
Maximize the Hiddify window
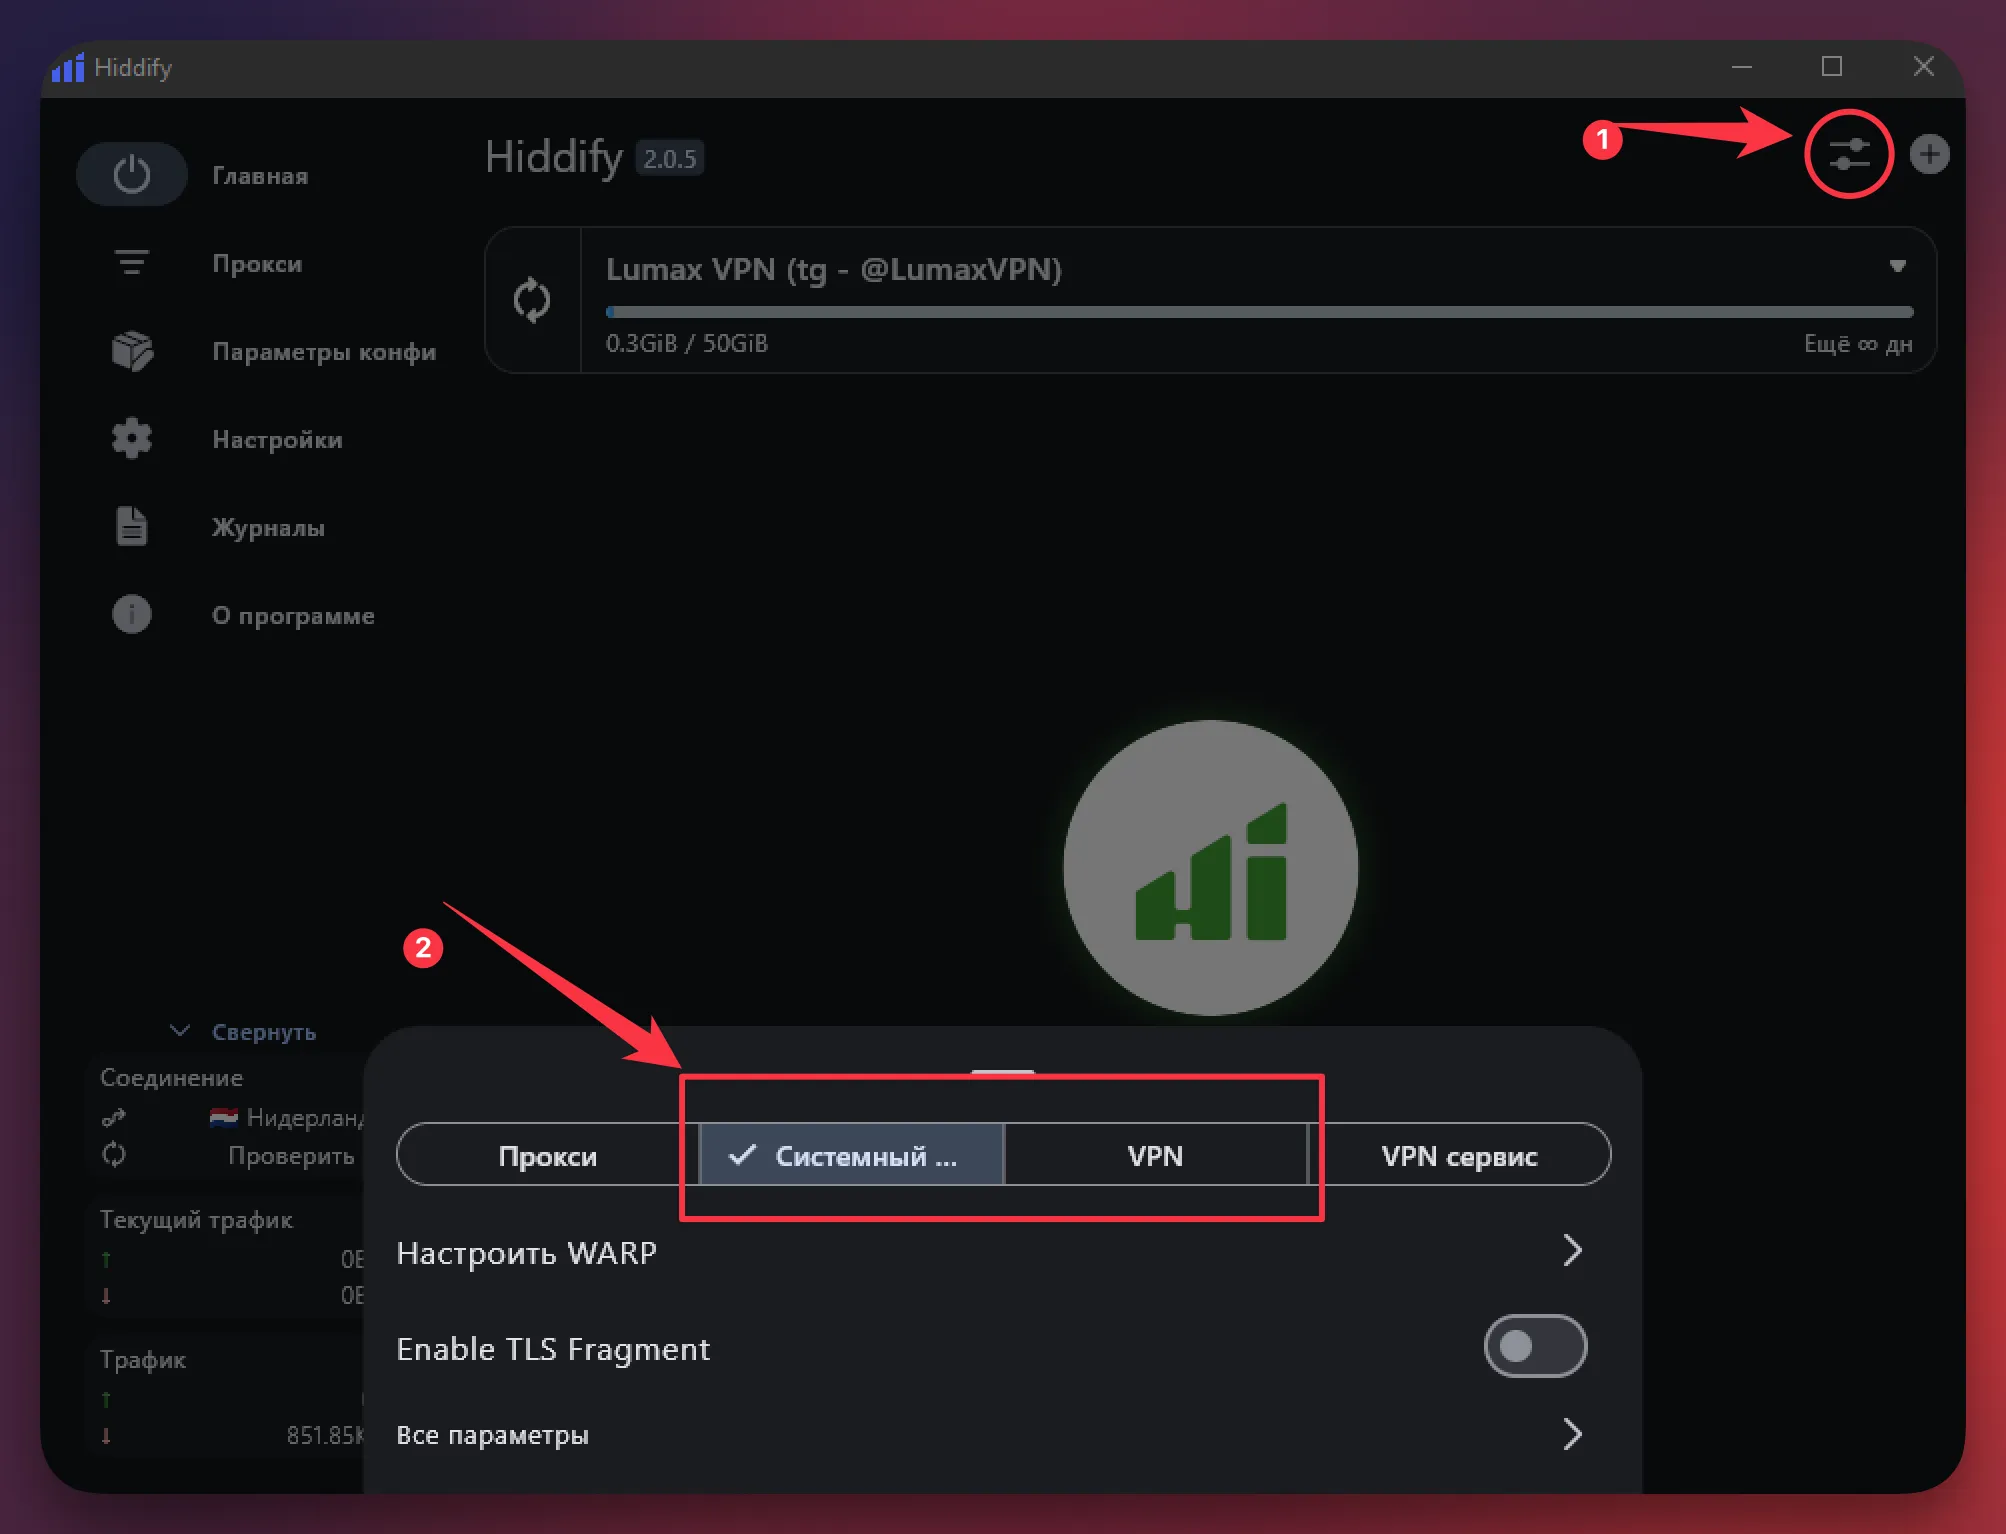[x=1832, y=67]
